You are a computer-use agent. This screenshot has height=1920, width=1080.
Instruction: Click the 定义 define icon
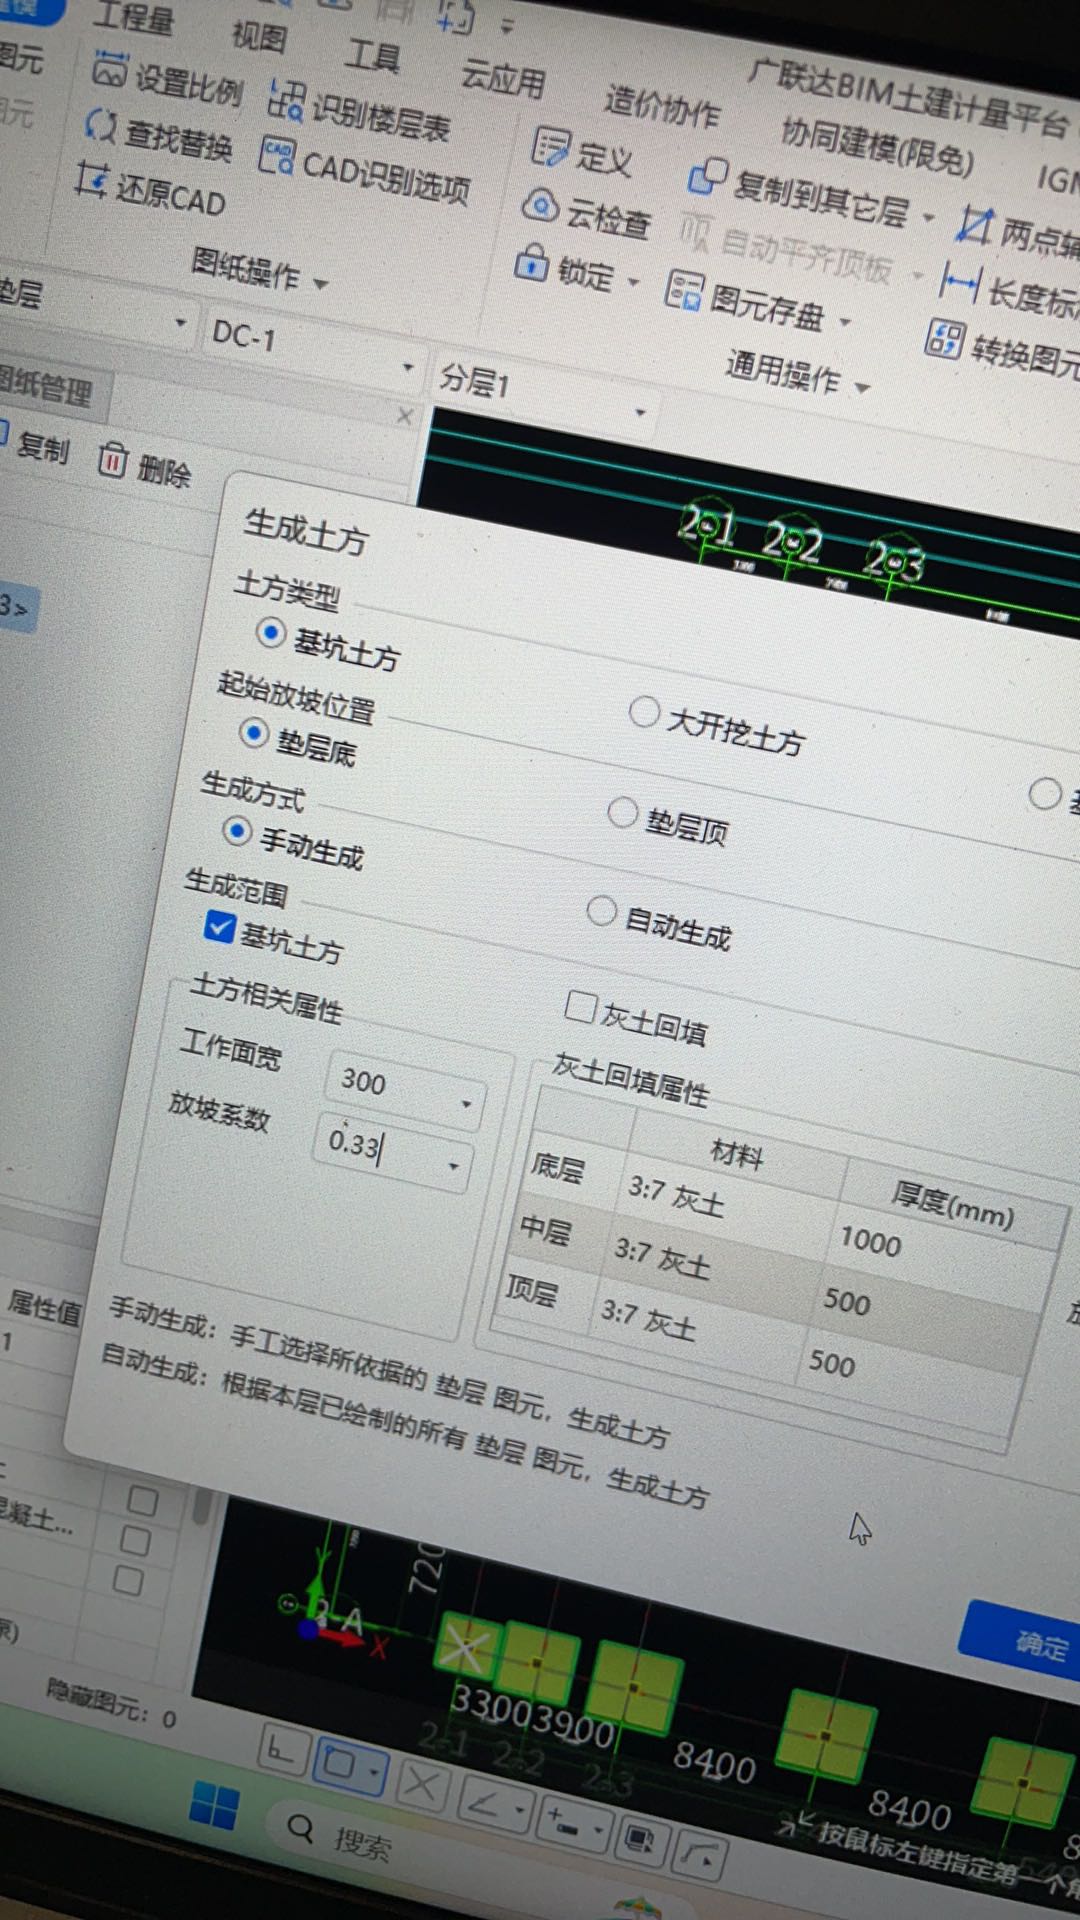[x=550, y=147]
